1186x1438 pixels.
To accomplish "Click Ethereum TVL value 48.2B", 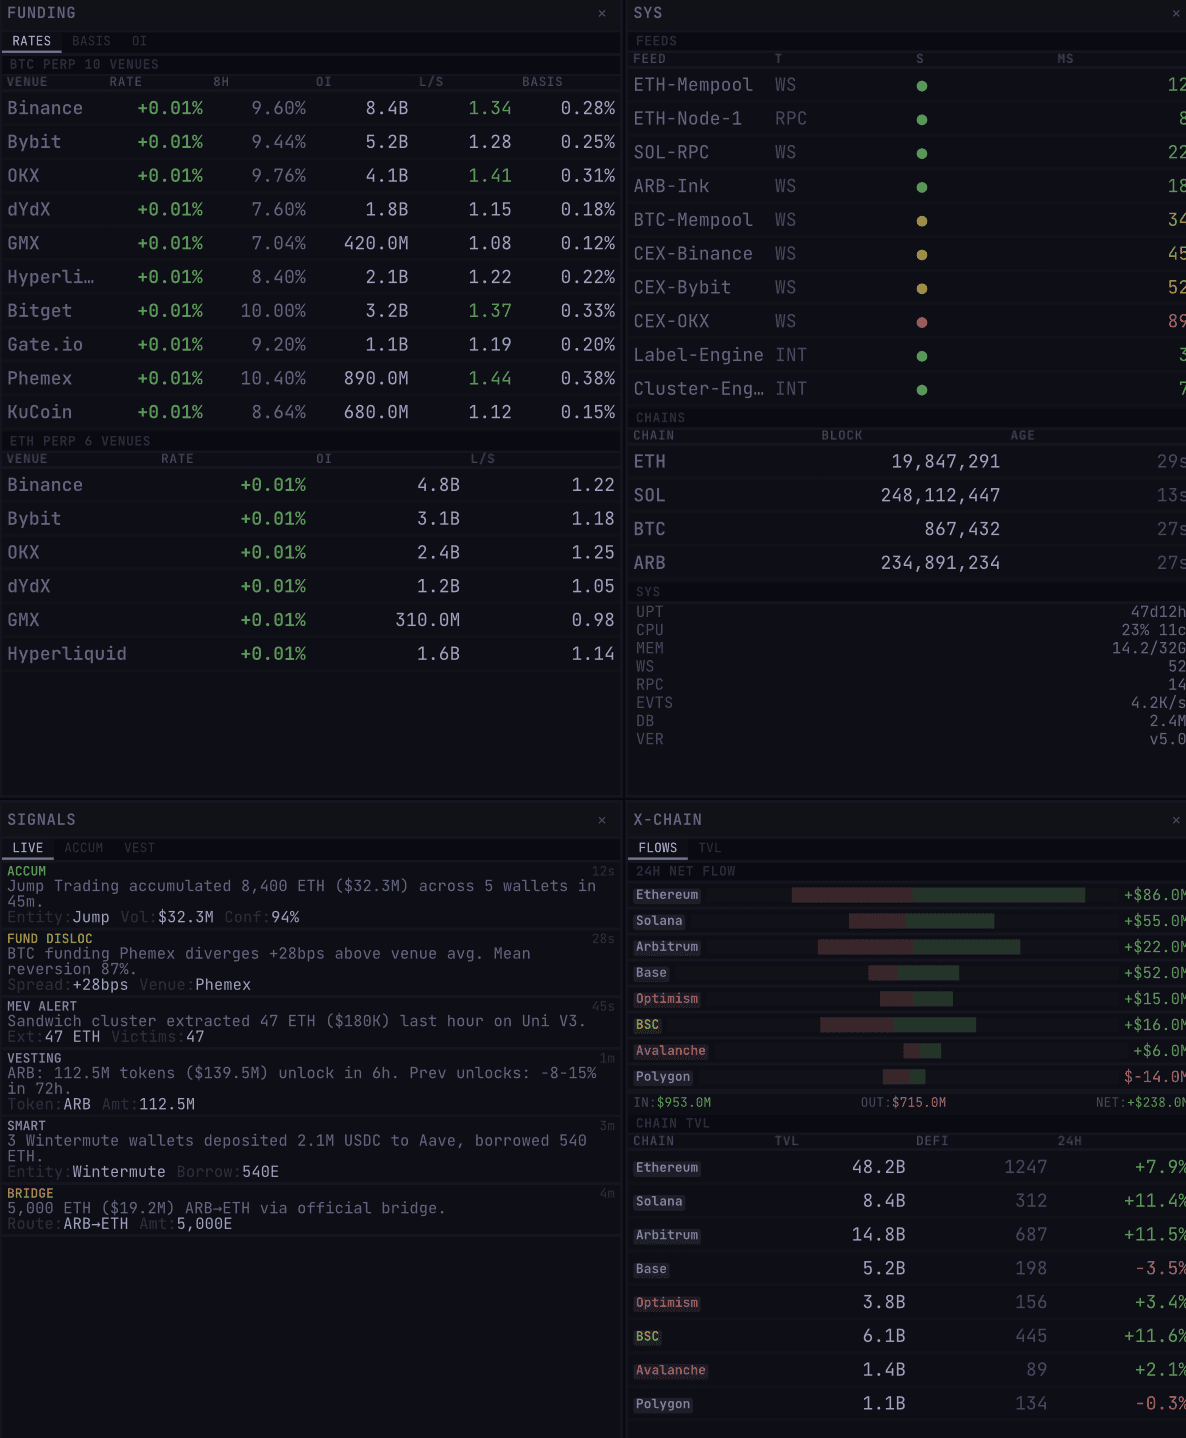I will click(878, 1167).
